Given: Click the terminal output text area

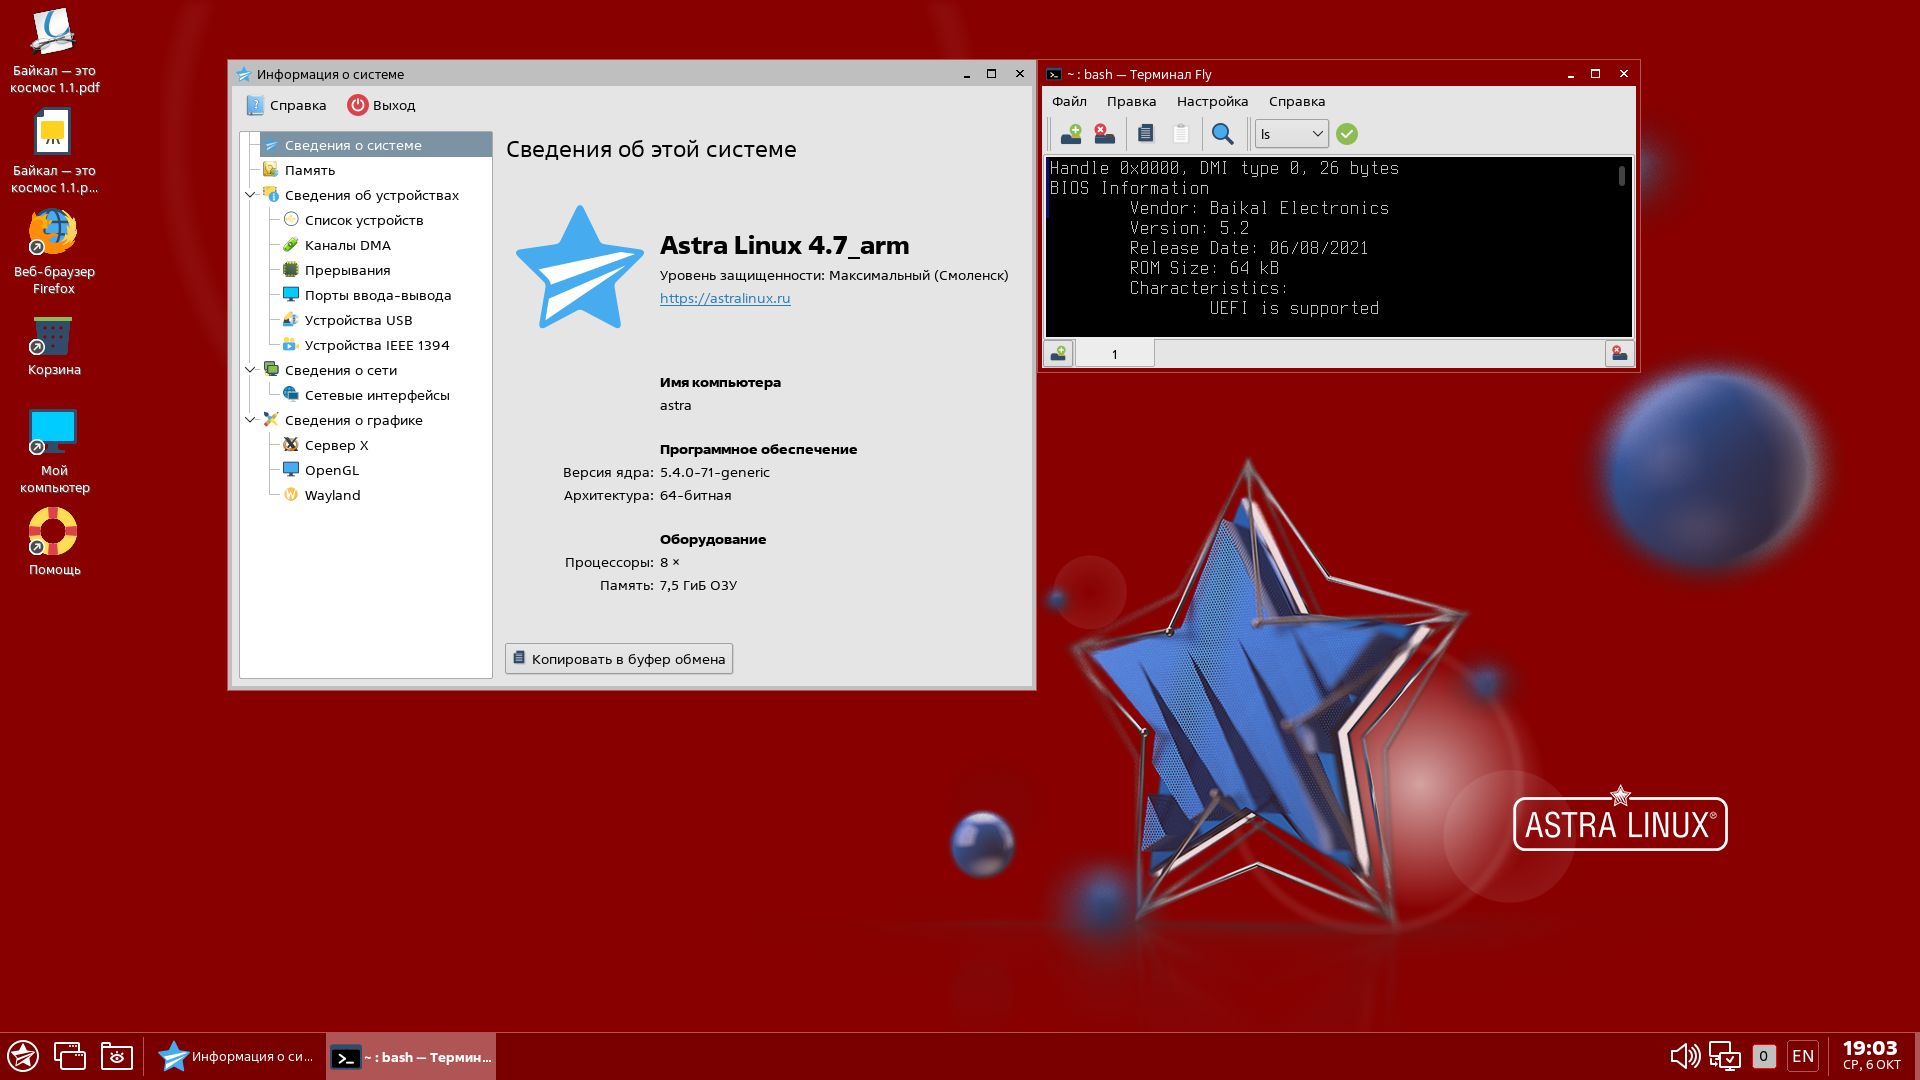Looking at the screenshot, I should click(x=1330, y=246).
